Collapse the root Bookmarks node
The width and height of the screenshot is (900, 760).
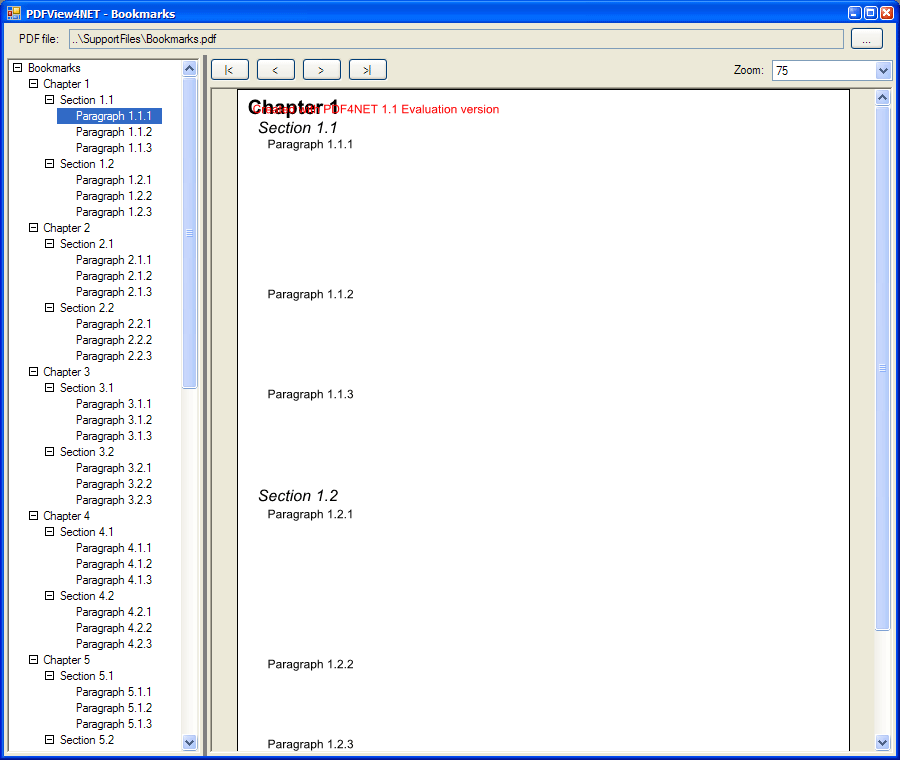point(17,68)
